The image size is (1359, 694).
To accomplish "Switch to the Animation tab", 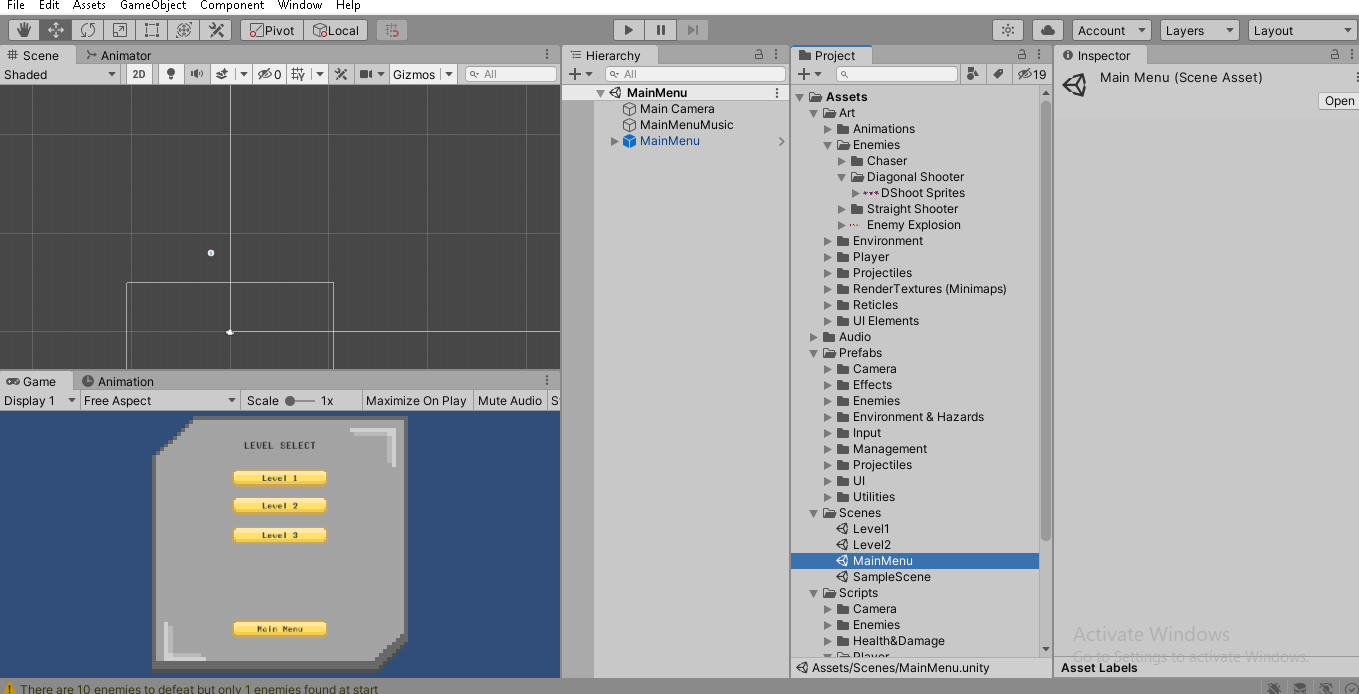I will tap(118, 381).
